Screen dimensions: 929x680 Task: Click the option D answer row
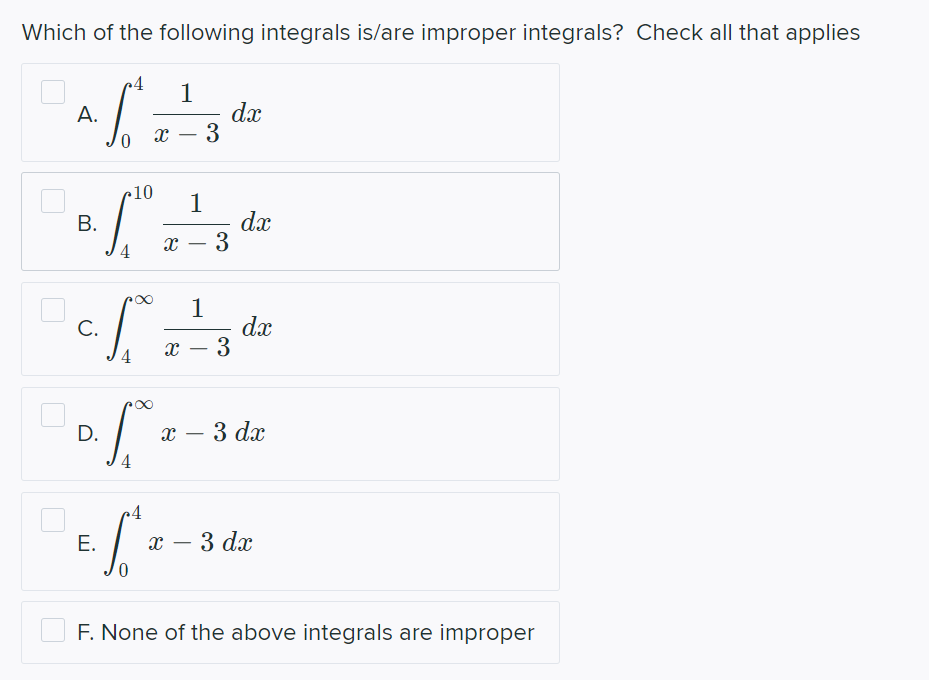tap(290, 434)
